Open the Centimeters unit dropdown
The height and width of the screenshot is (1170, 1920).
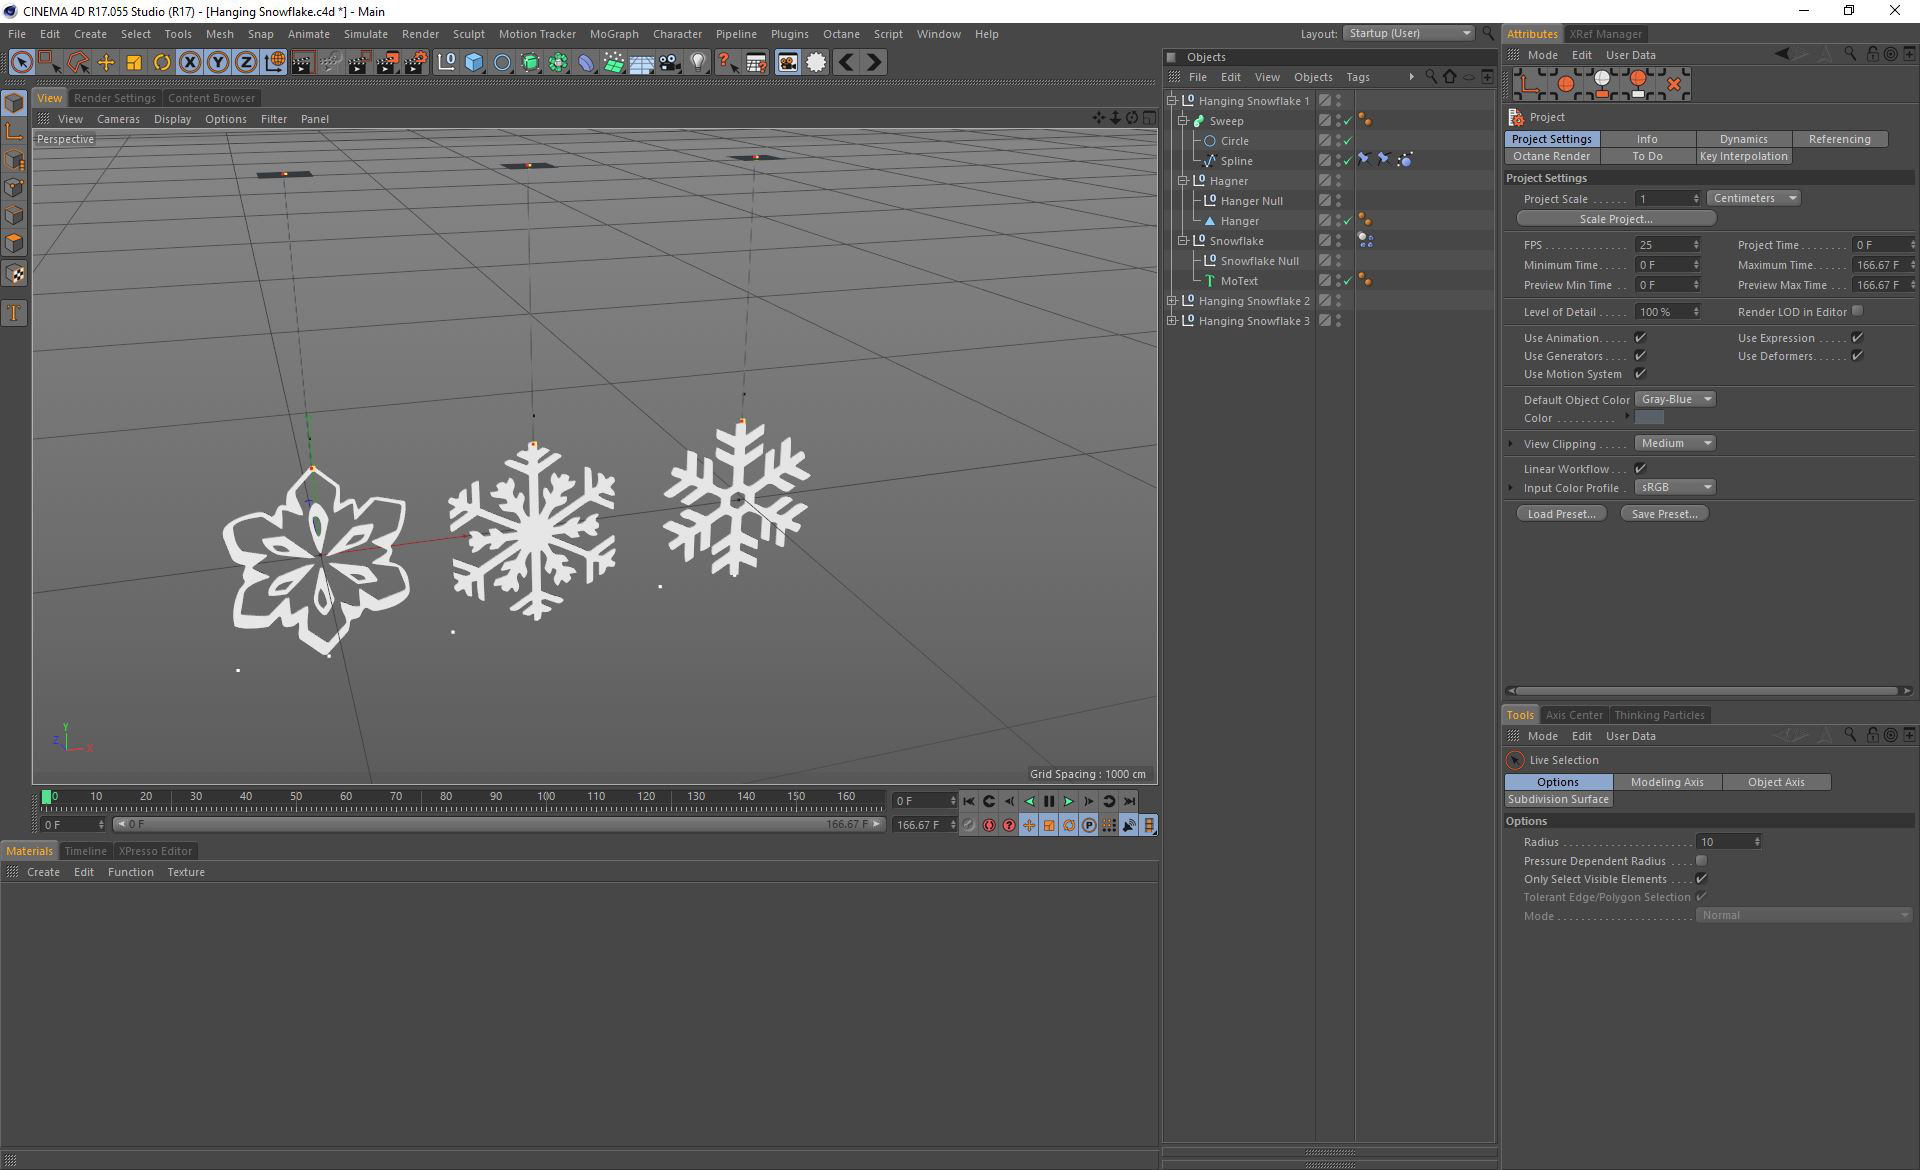pos(1754,198)
